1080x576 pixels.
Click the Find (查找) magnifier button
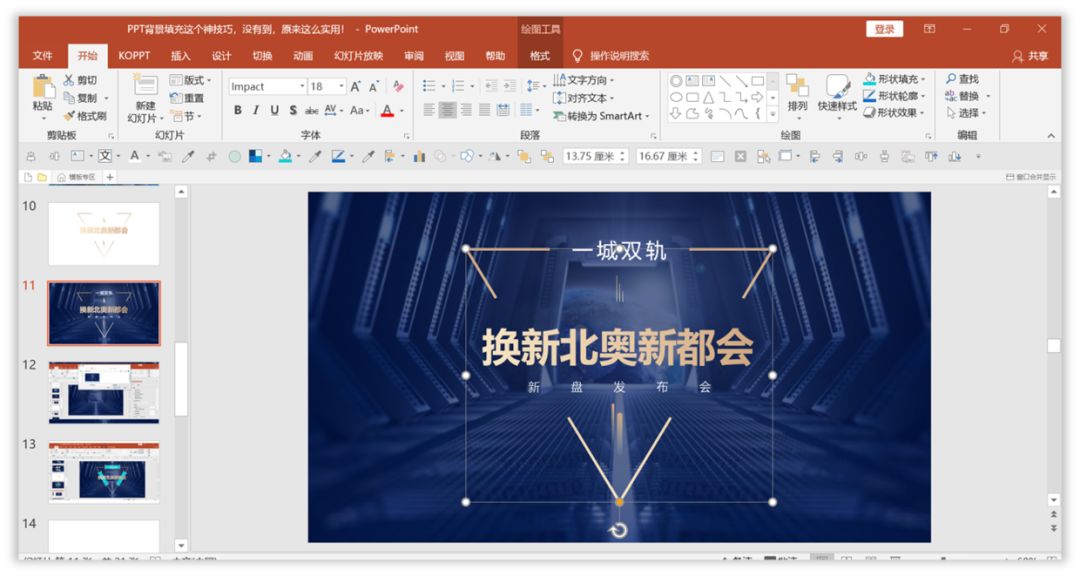(962, 79)
